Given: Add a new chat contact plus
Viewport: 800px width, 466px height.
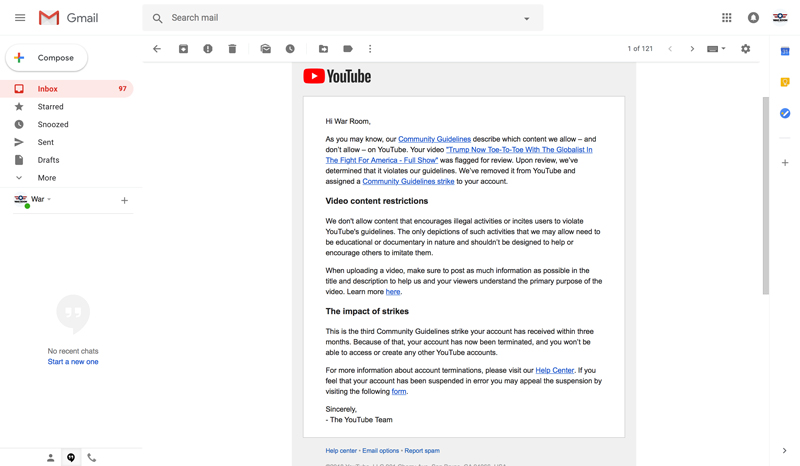Looking at the screenshot, I should (124, 201).
